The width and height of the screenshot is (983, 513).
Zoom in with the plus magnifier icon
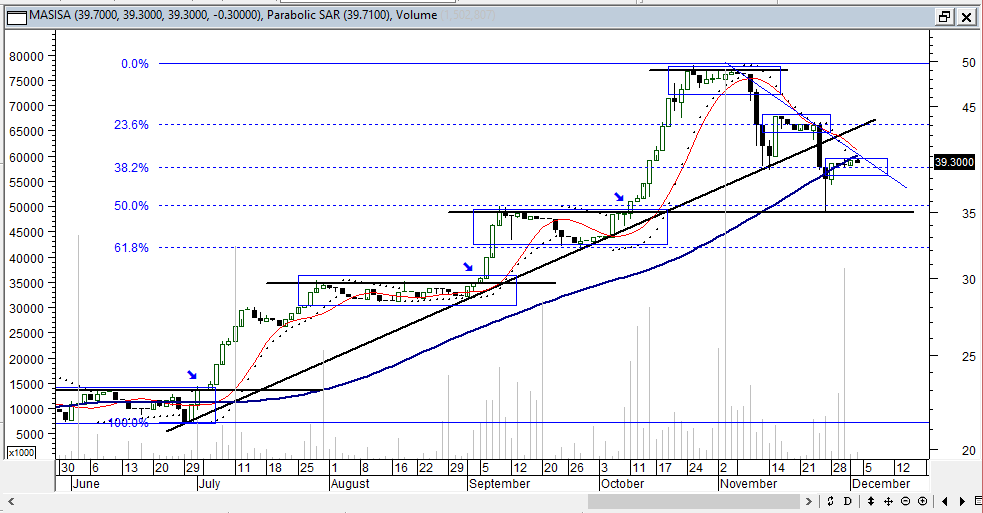(x=921, y=501)
